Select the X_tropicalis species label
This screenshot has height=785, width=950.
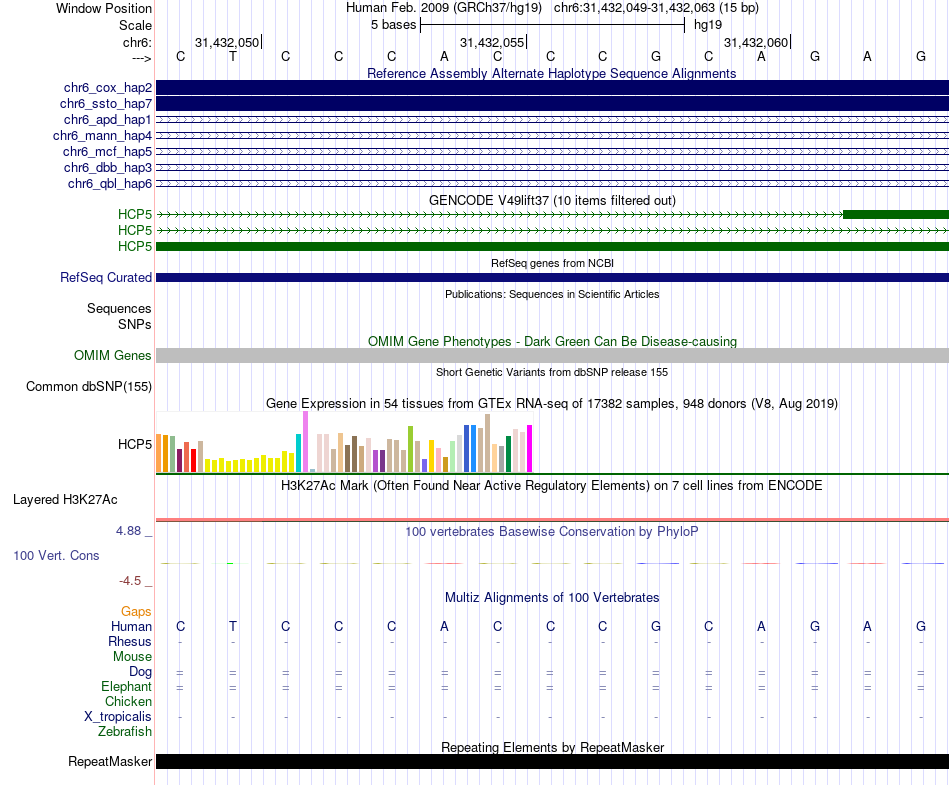[118, 717]
